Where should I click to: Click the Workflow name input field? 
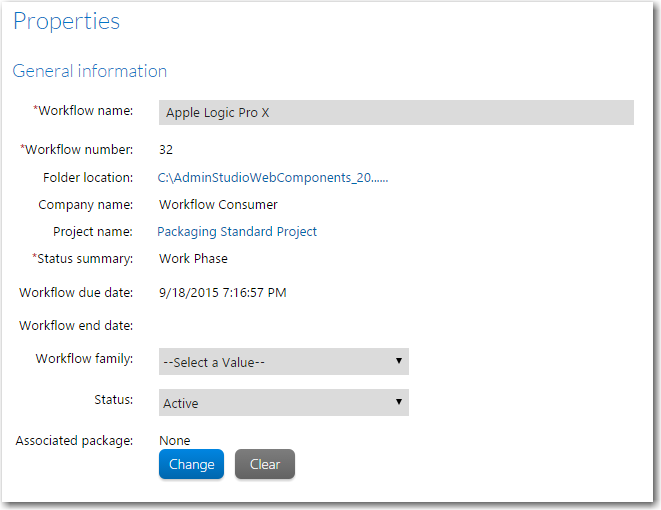pyautogui.click(x=396, y=113)
